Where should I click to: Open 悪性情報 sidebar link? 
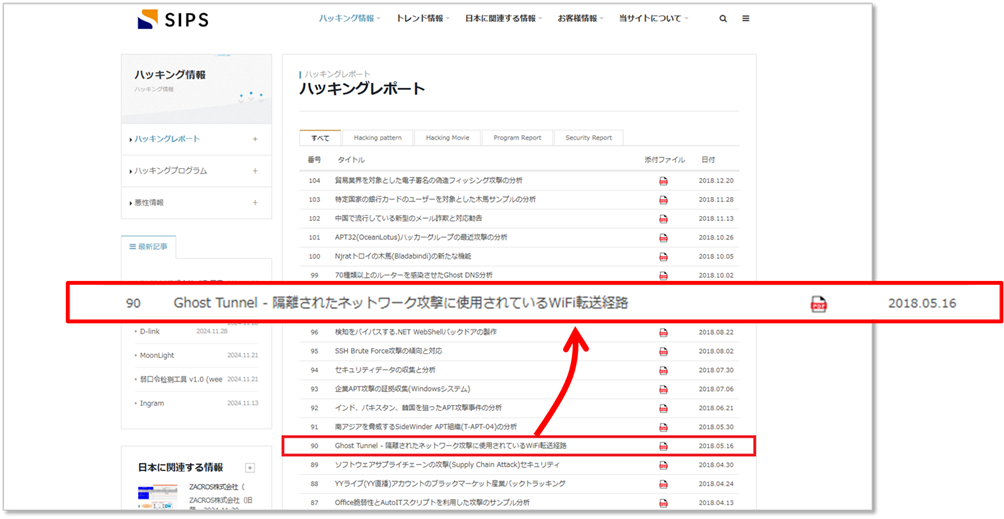(x=149, y=203)
